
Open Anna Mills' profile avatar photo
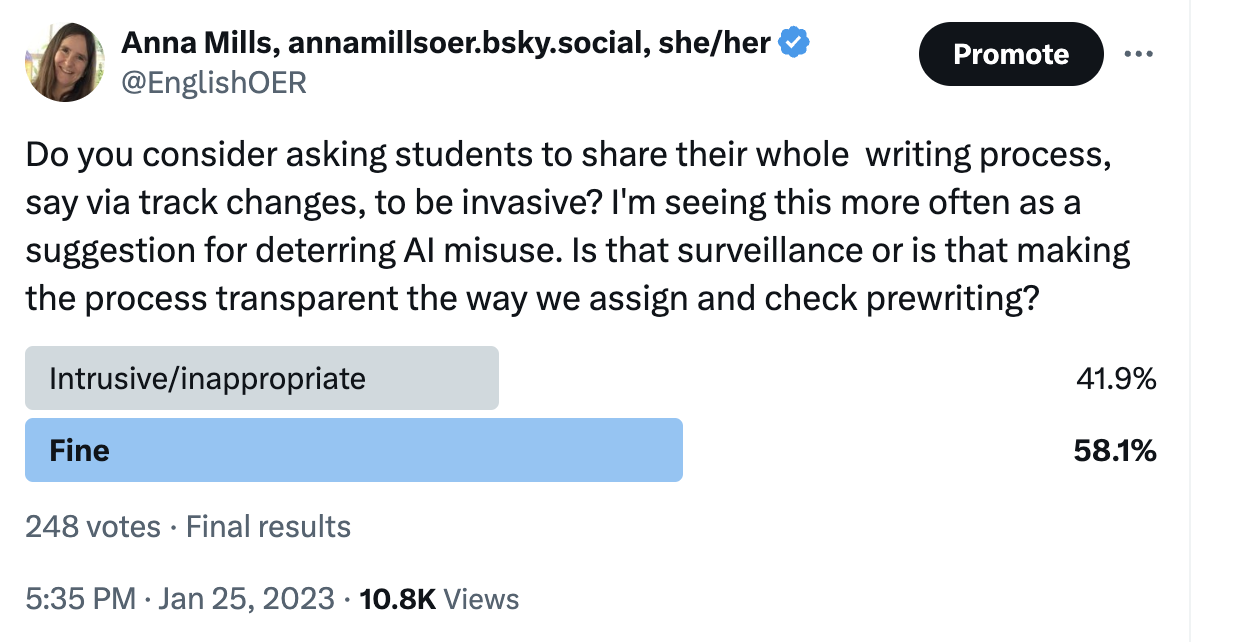pos(64,61)
